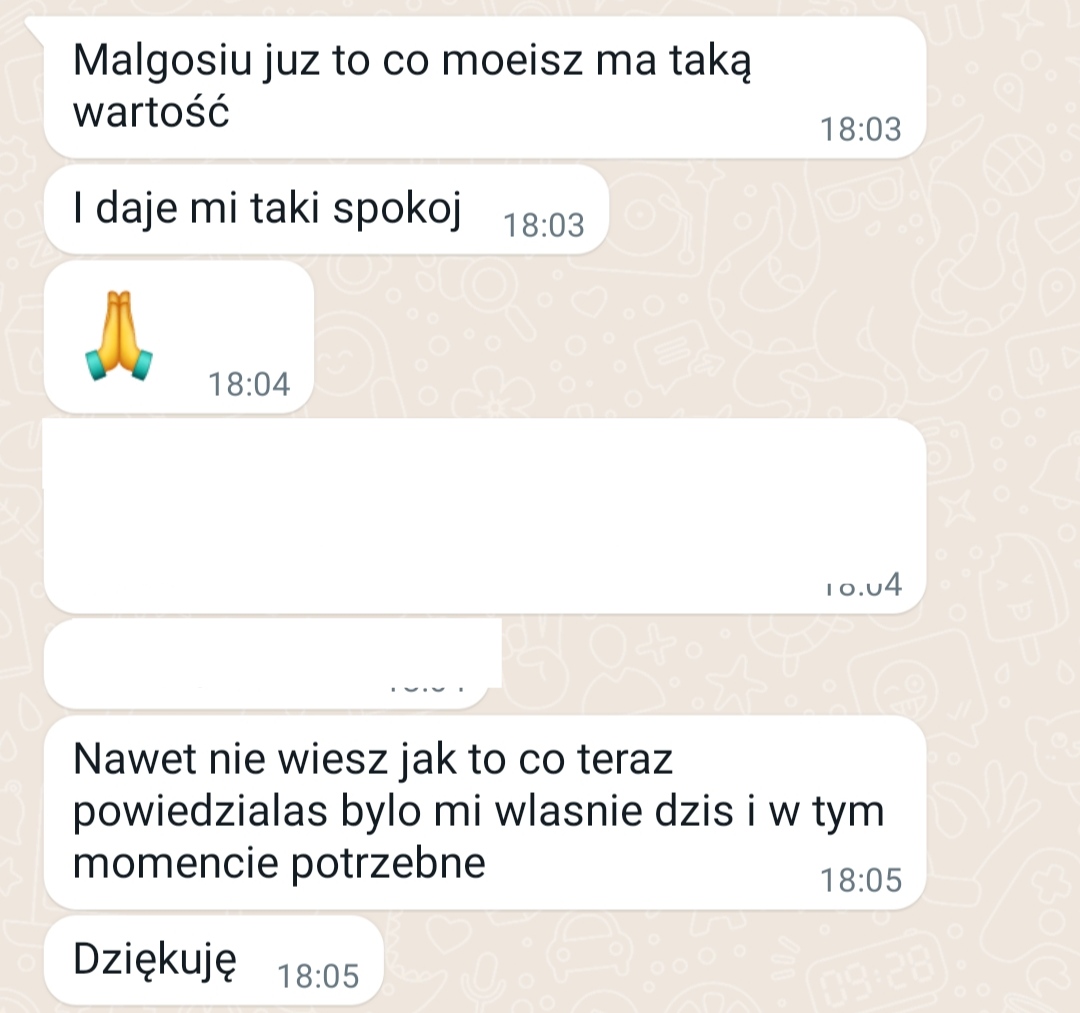This screenshot has width=1080, height=1013.
Task: Tap the small blank redacted message bubble
Action: (272, 663)
